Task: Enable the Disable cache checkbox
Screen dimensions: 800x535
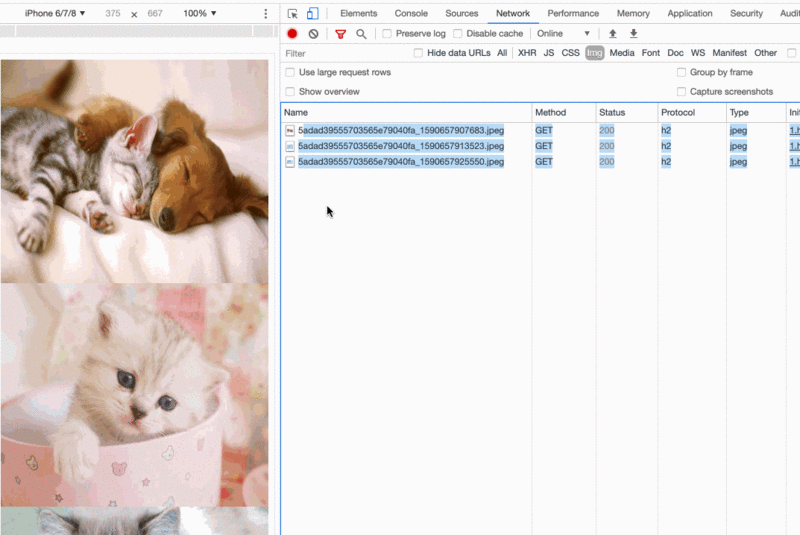Action: 458,34
